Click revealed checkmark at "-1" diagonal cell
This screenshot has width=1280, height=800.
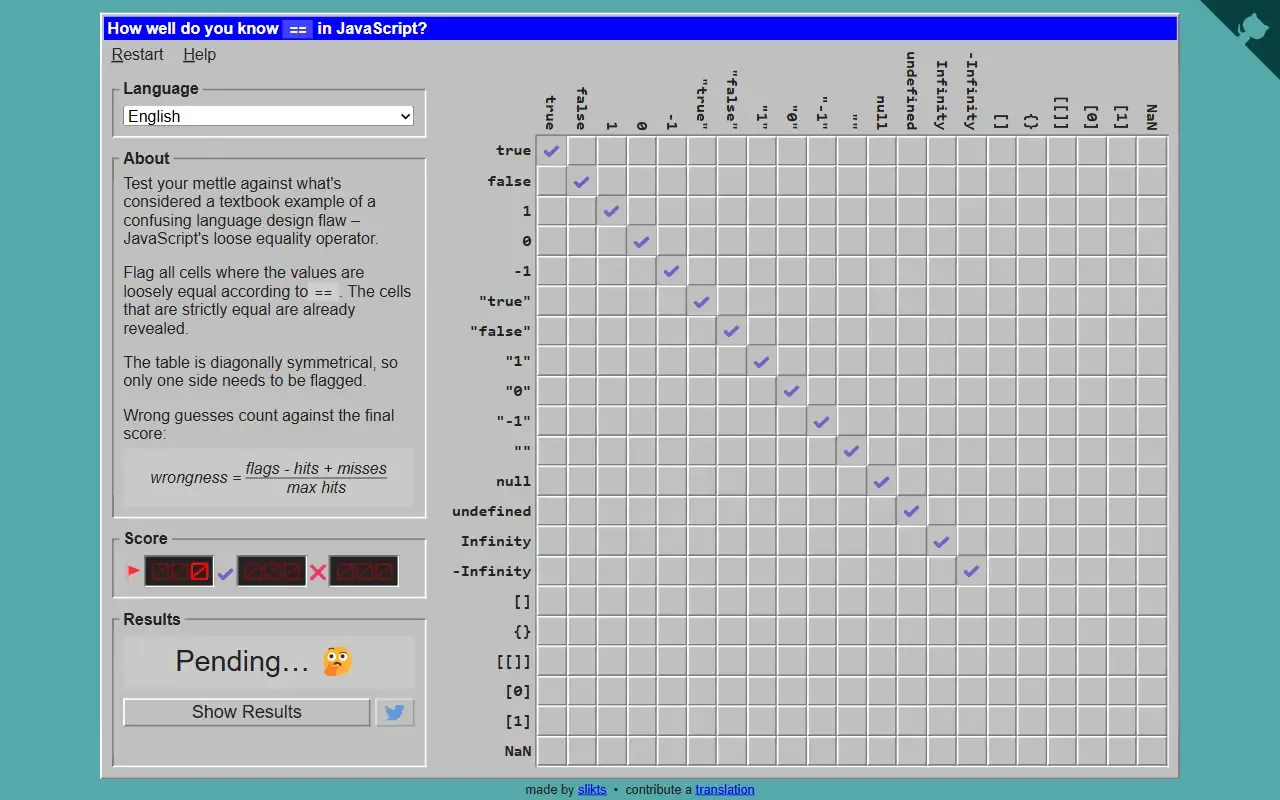pyautogui.click(x=822, y=421)
